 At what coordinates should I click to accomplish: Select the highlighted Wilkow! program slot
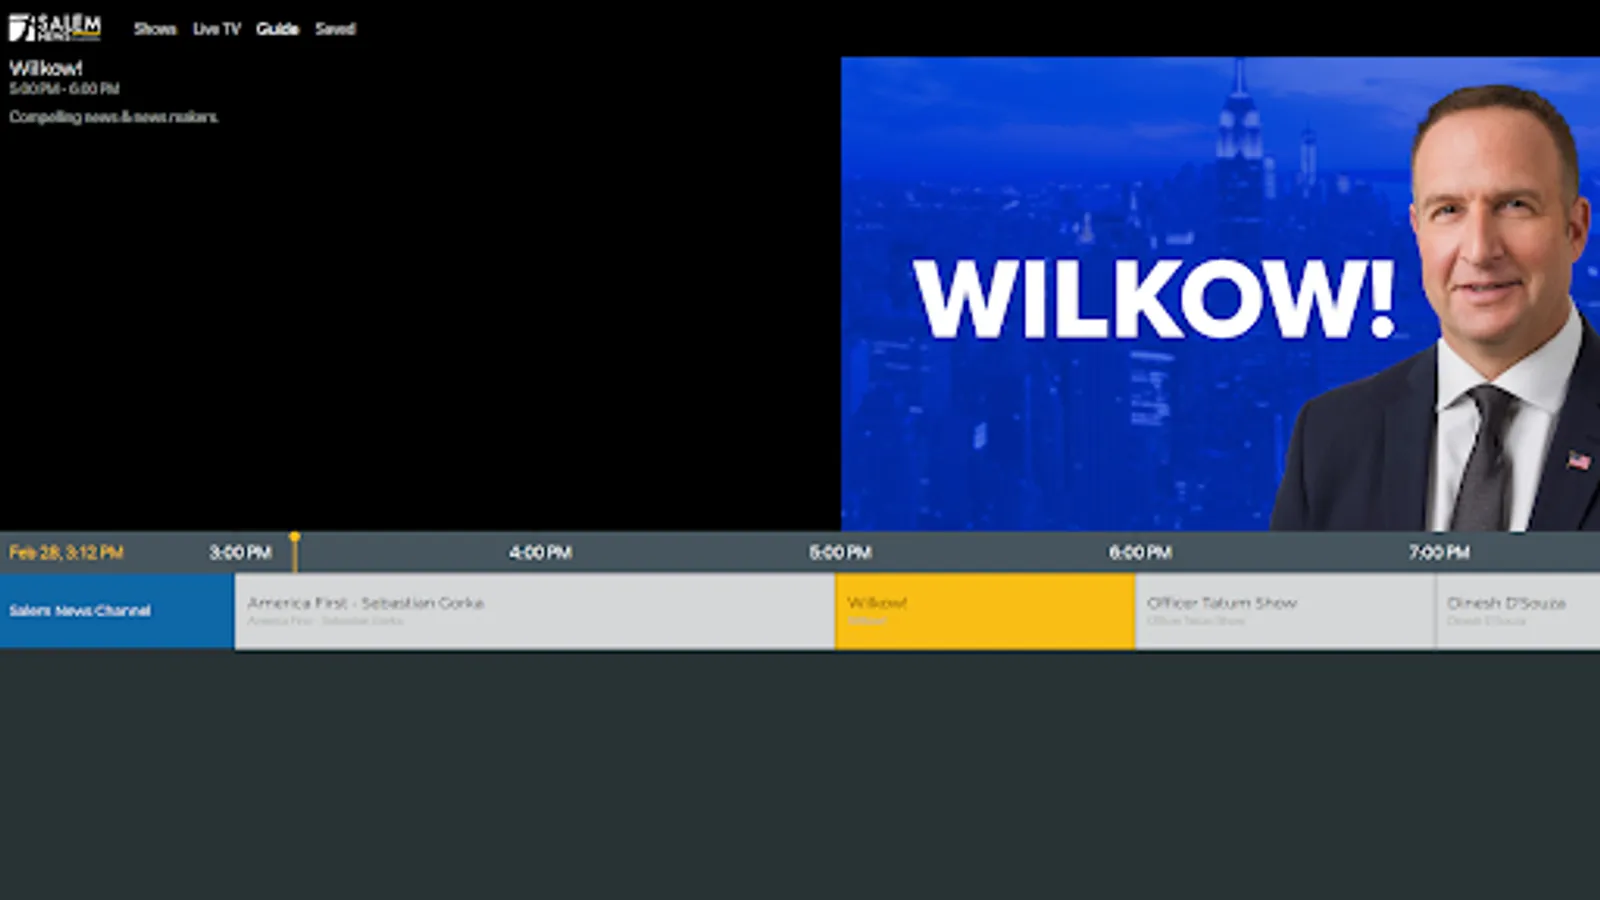985,611
